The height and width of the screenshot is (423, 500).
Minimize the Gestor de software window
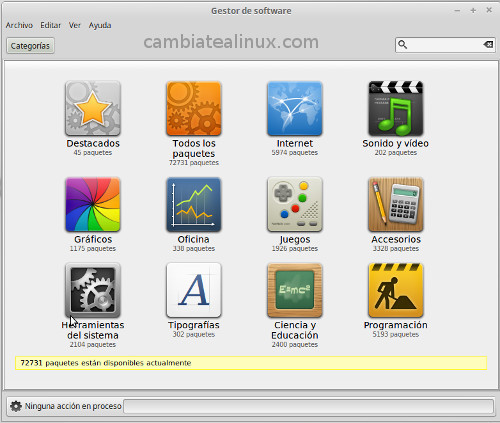(x=457, y=11)
